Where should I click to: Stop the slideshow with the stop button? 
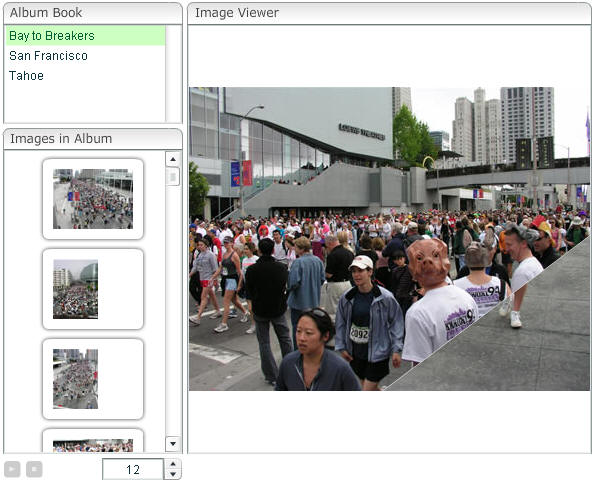coord(34,469)
